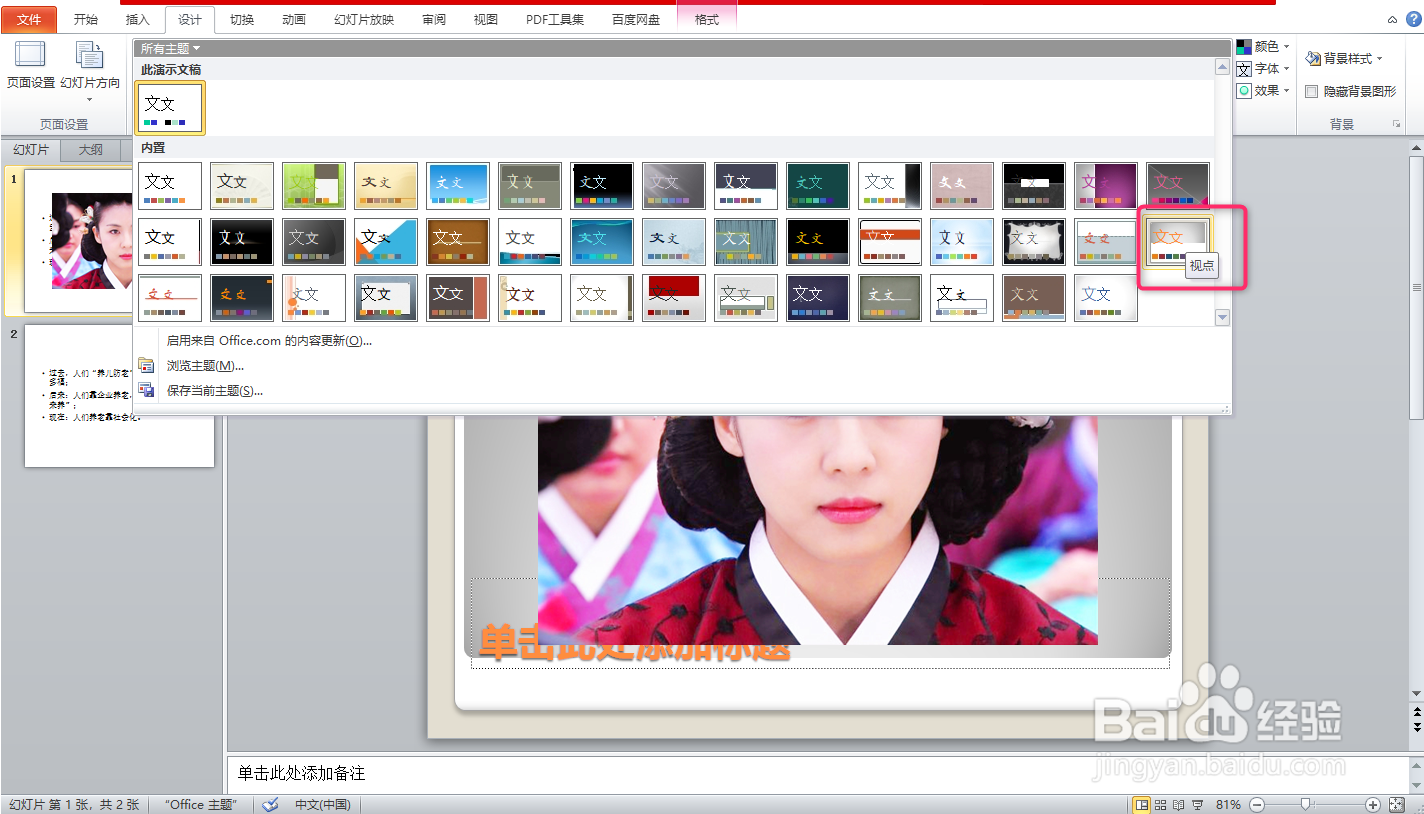Select the white theme with blue 文文 text
Viewport: 1424px width, 814px height.
click(1106, 298)
